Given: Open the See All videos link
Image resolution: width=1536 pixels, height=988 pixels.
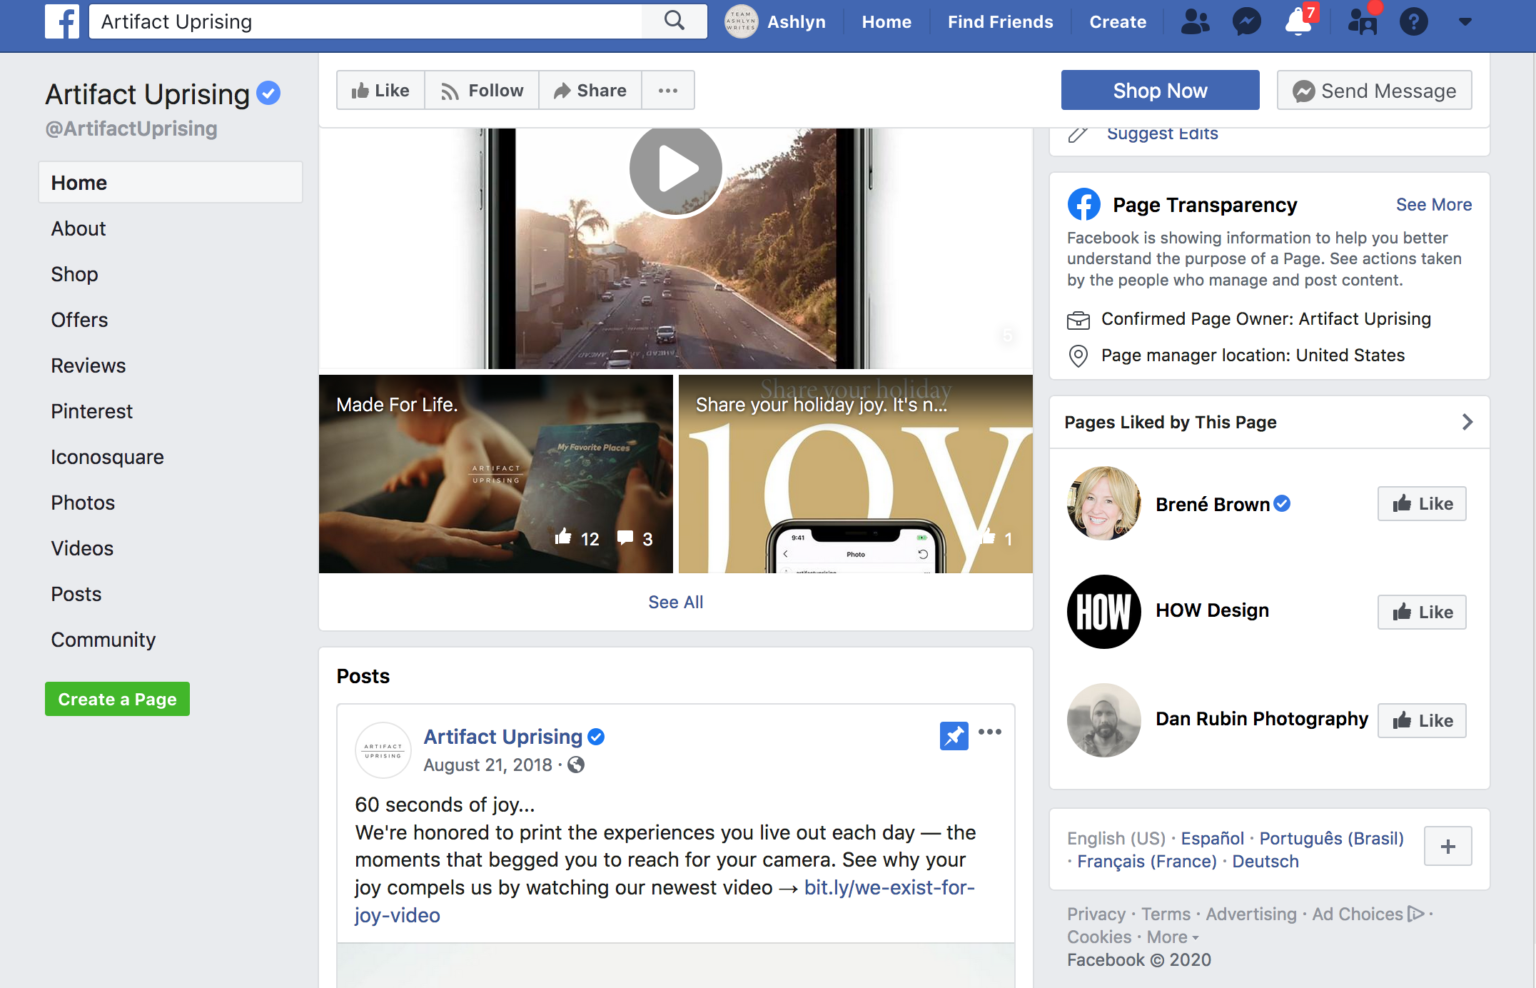Looking at the screenshot, I should pyautogui.click(x=675, y=602).
